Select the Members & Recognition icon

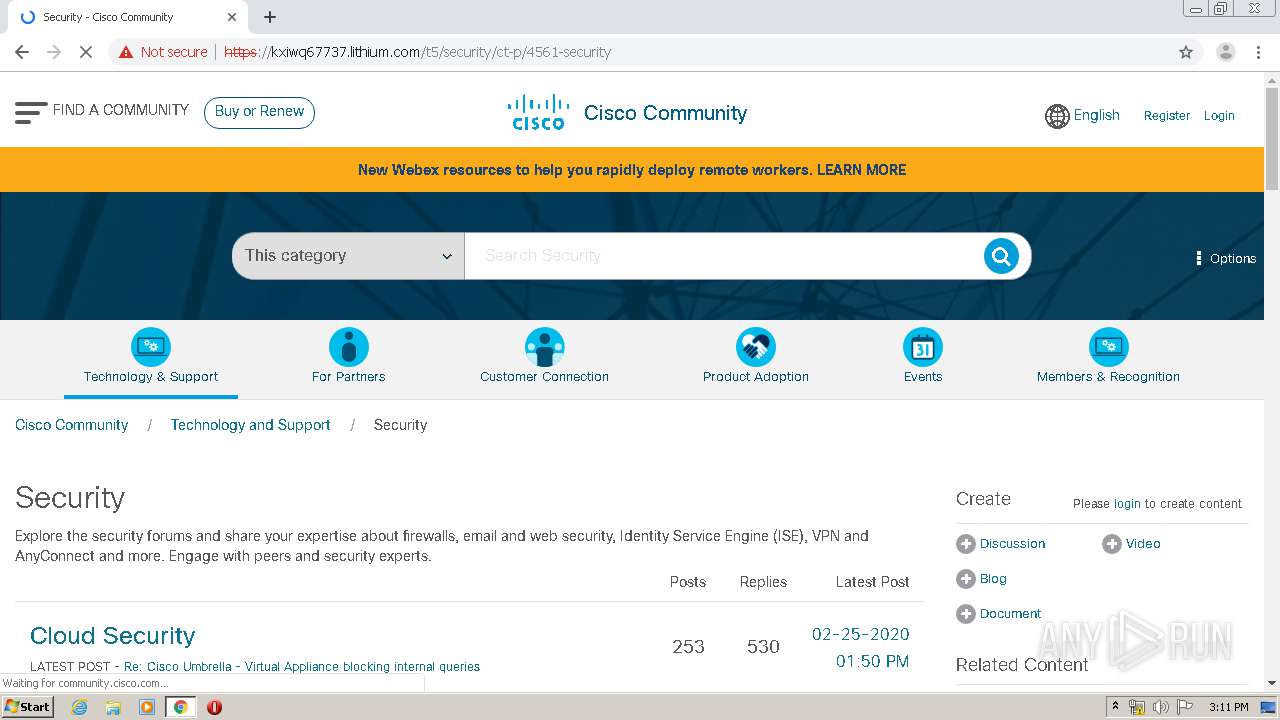click(1108, 347)
